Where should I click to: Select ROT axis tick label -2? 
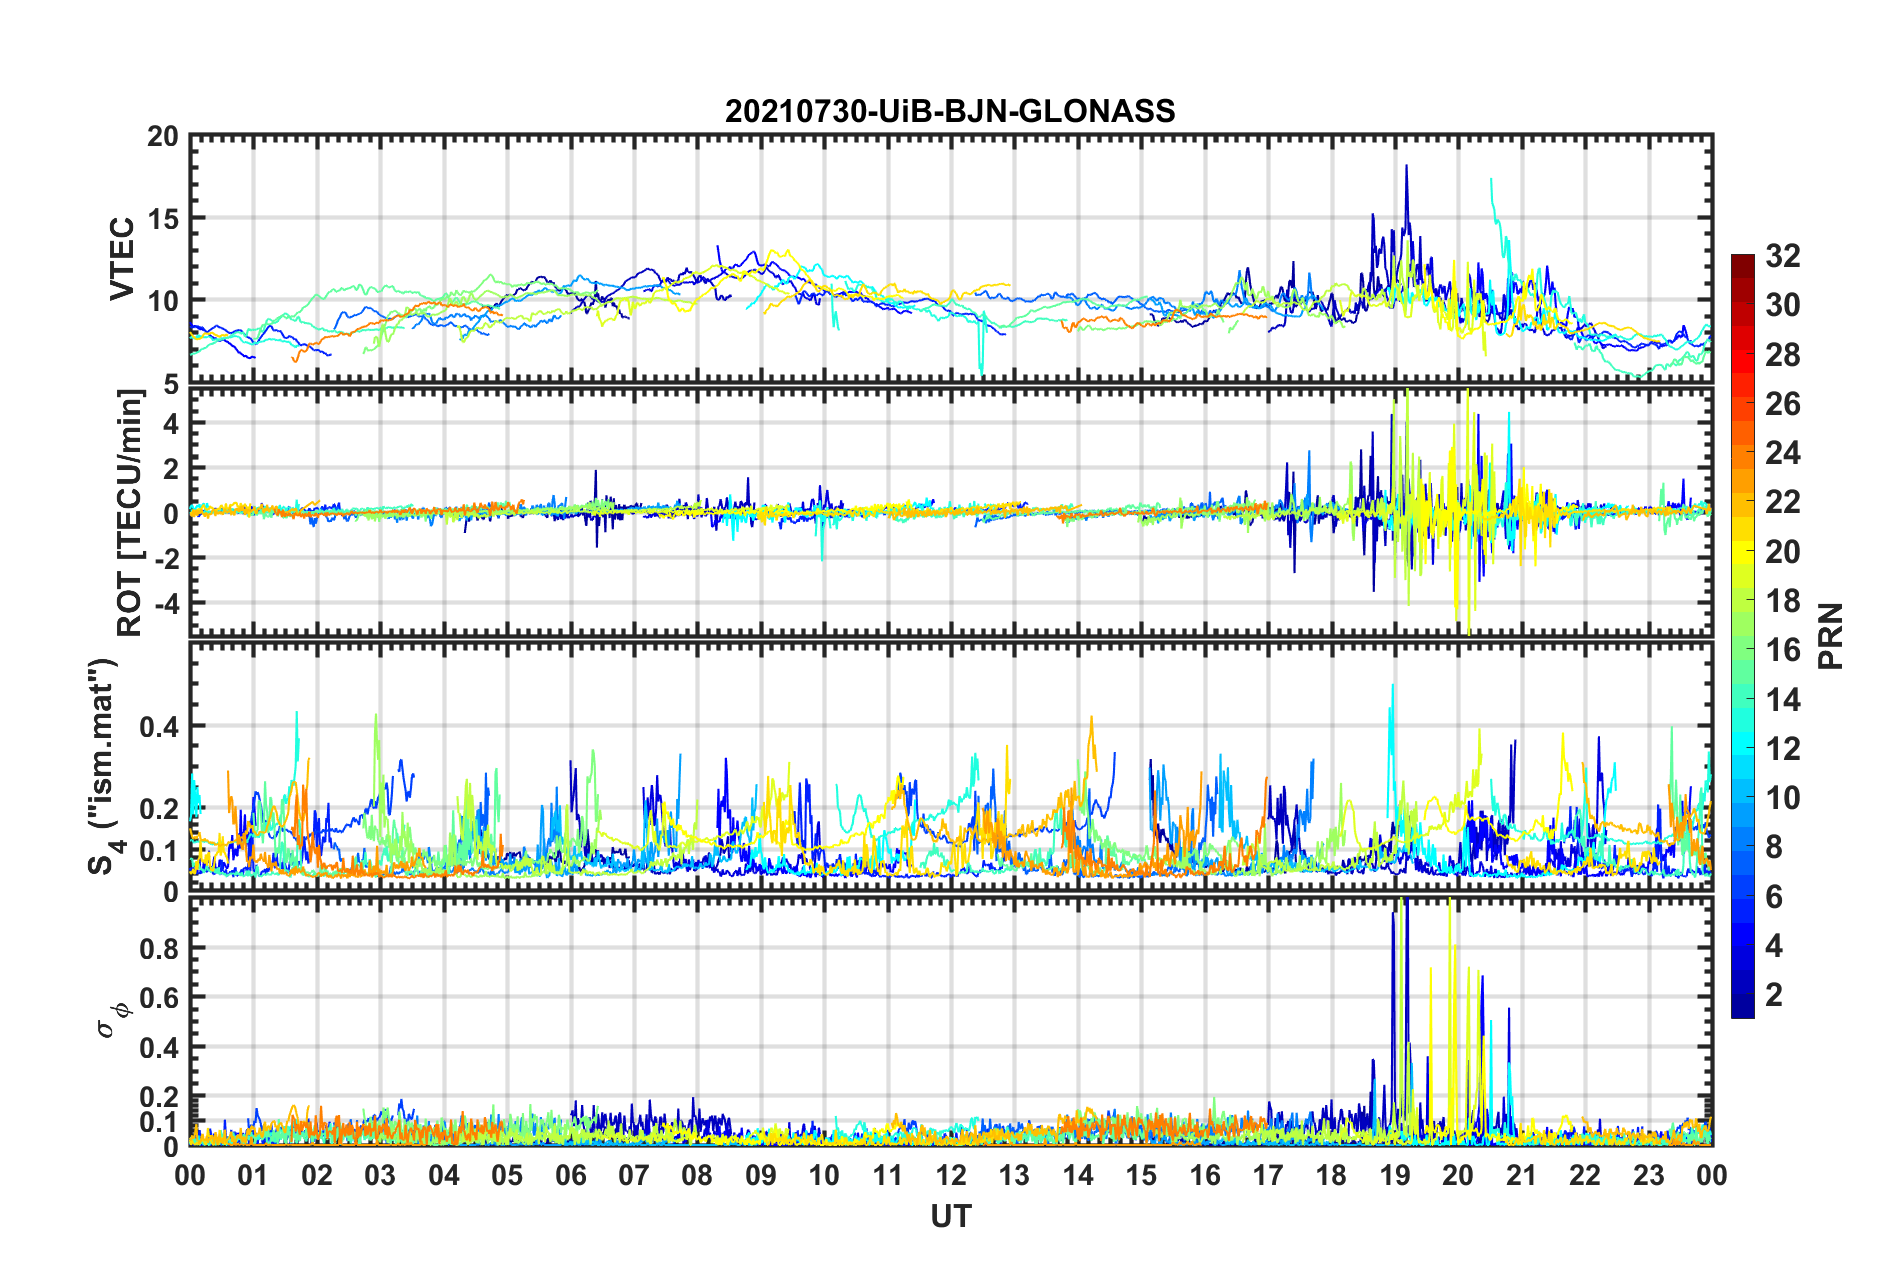[x=166, y=559]
